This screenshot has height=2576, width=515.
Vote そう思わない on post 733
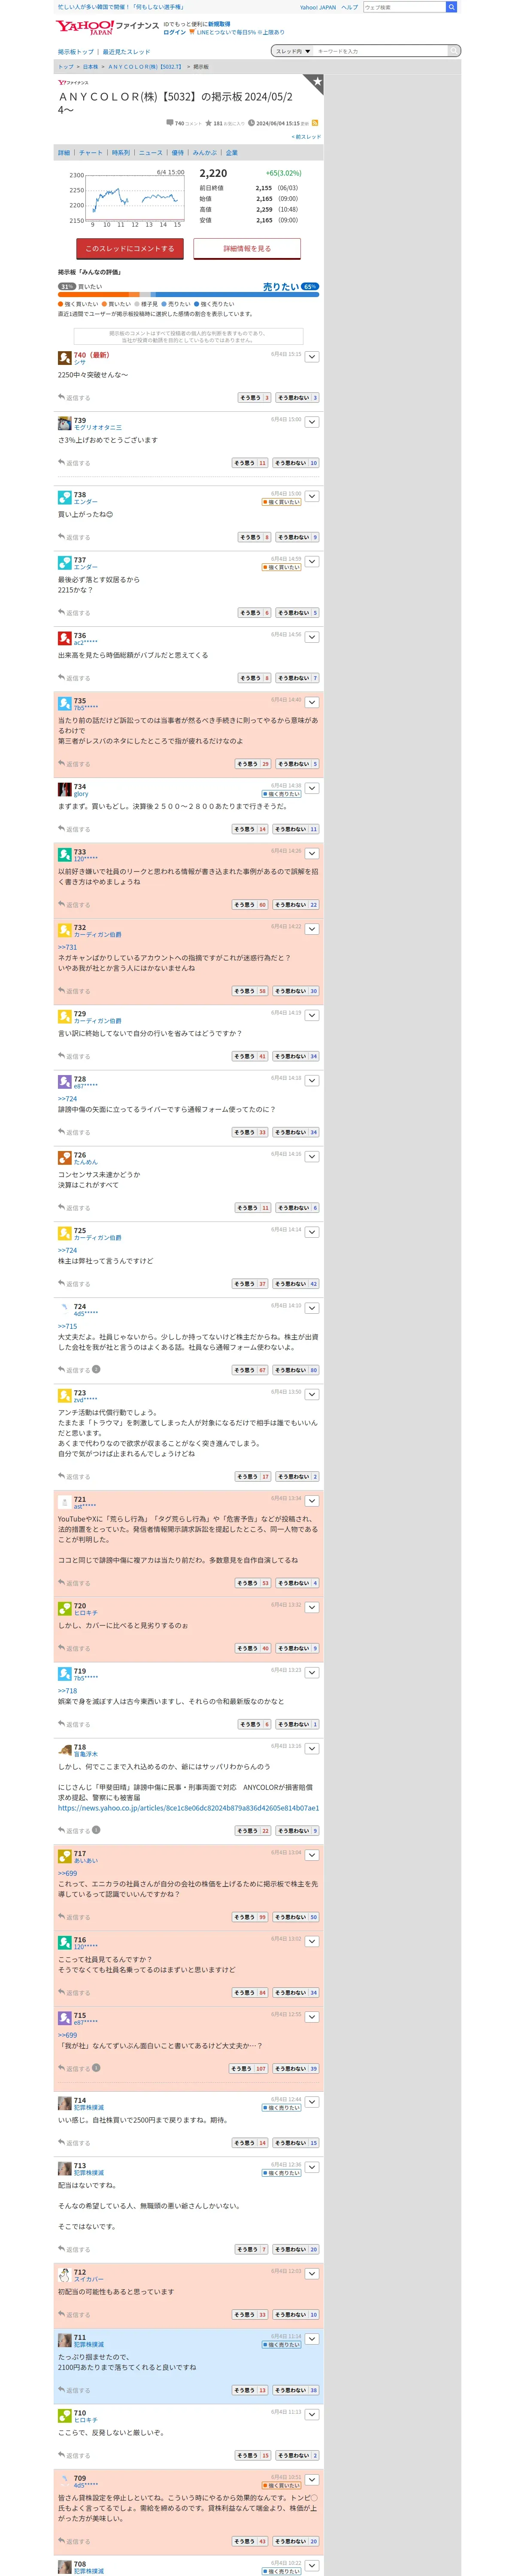tap(296, 905)
